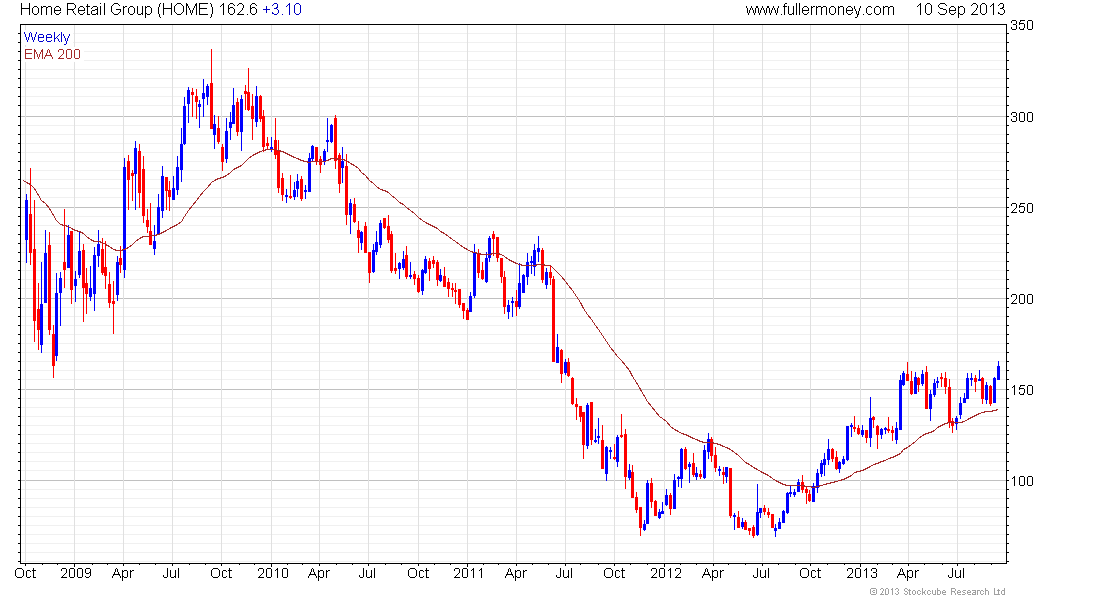Click the +3.10 price change value
The image size is (1100, 600).
(282, 10)
